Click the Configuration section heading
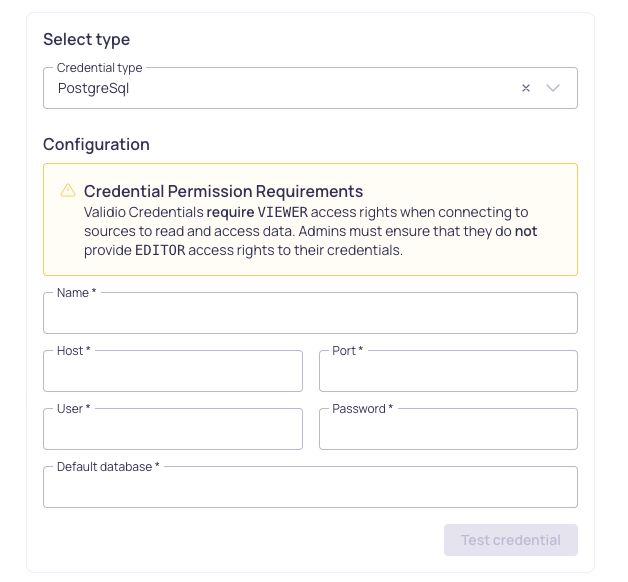The image size is (628, 582). [x=96, y=144]
